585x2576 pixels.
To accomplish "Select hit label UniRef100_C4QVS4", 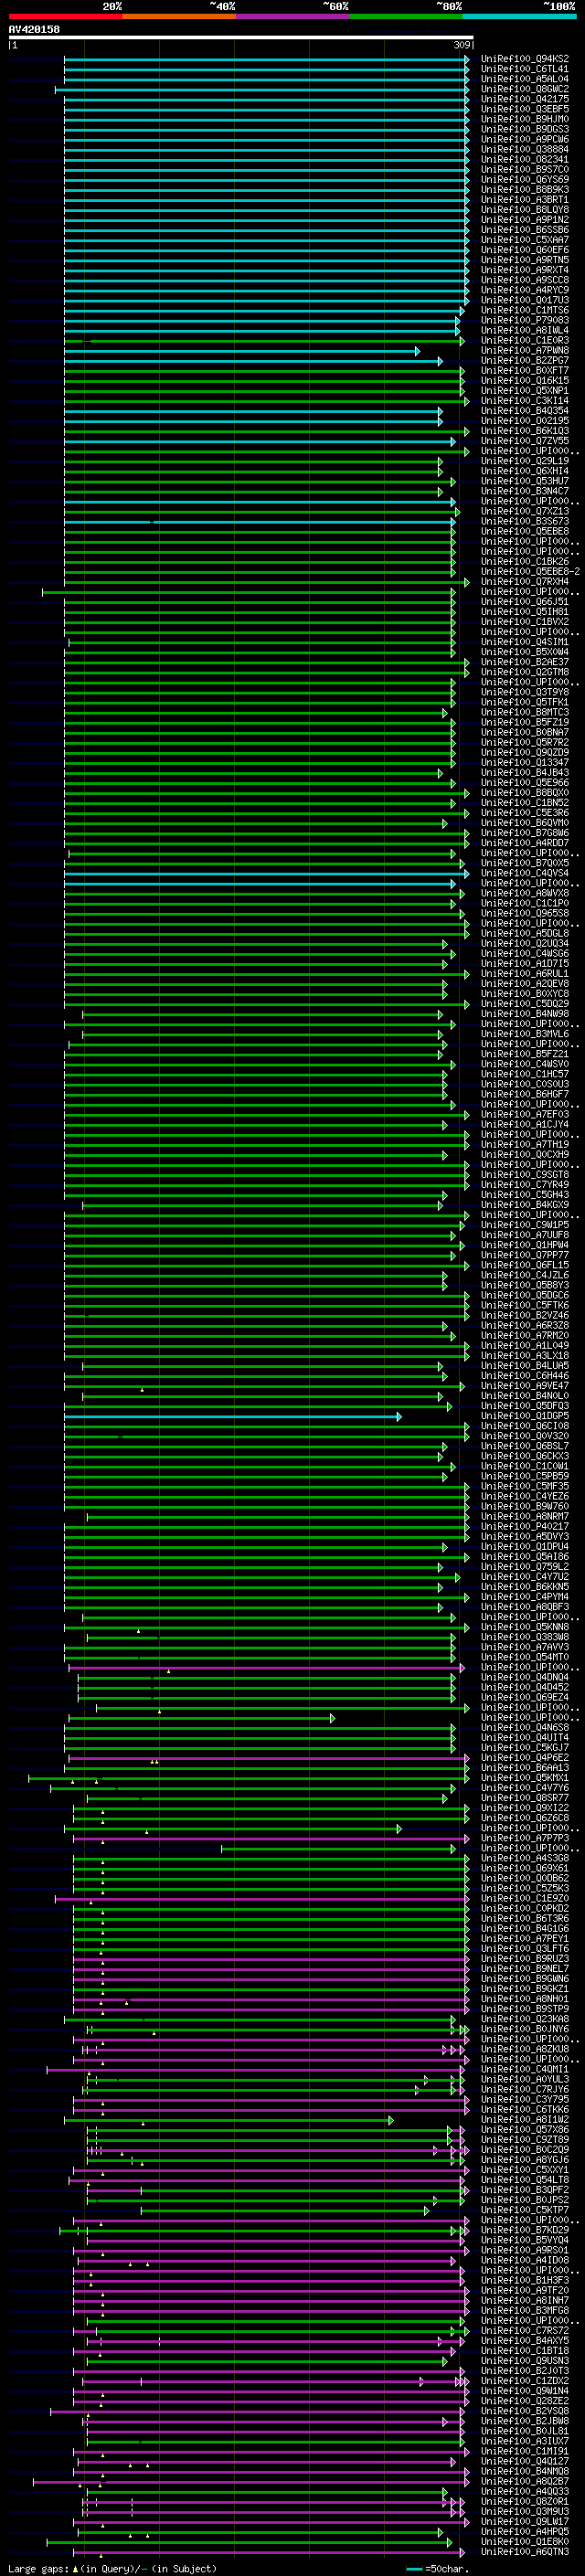I will 525,873.
